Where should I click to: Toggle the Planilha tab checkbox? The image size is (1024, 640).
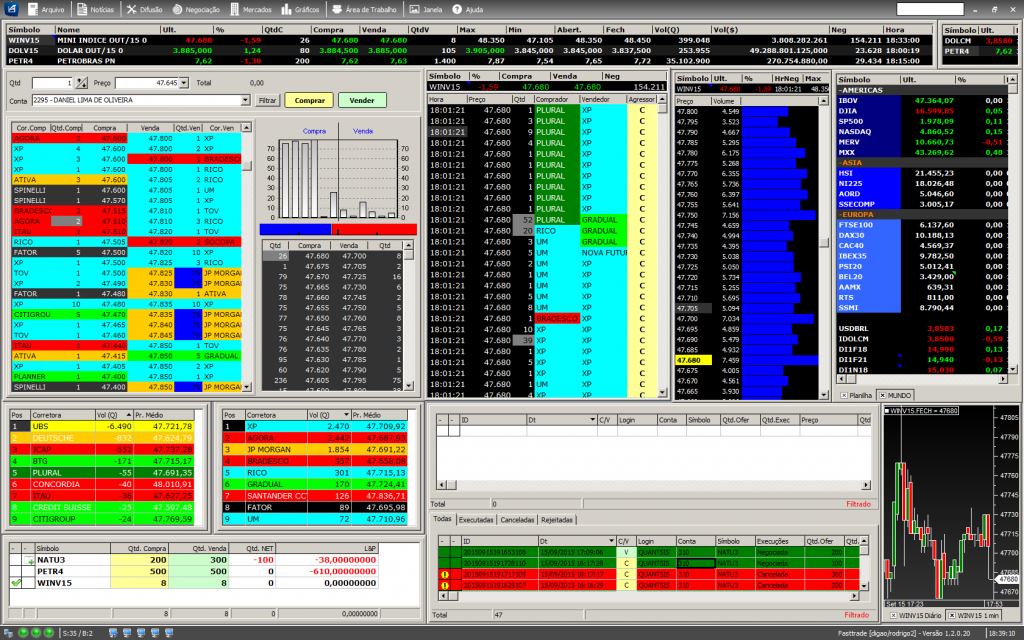pos(842,395)
